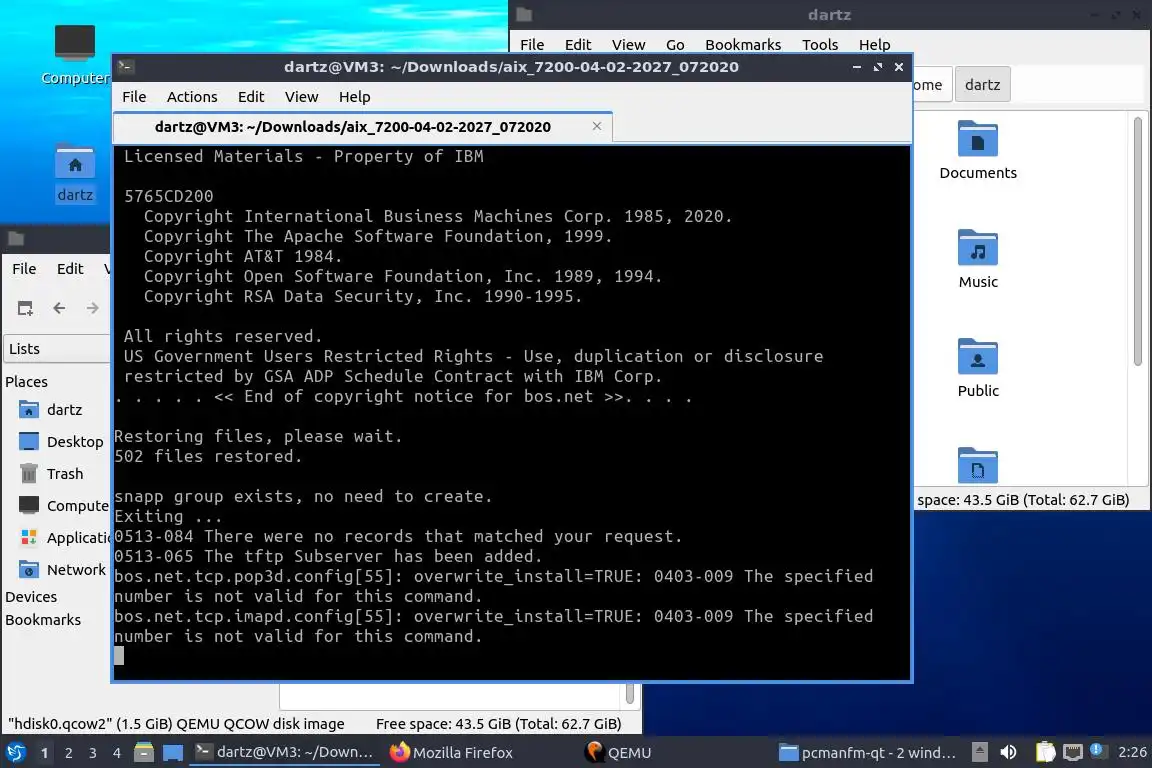Open the View menu in the dartz file manager
This screenshot has width=1152, height=768.
point(628,45)
